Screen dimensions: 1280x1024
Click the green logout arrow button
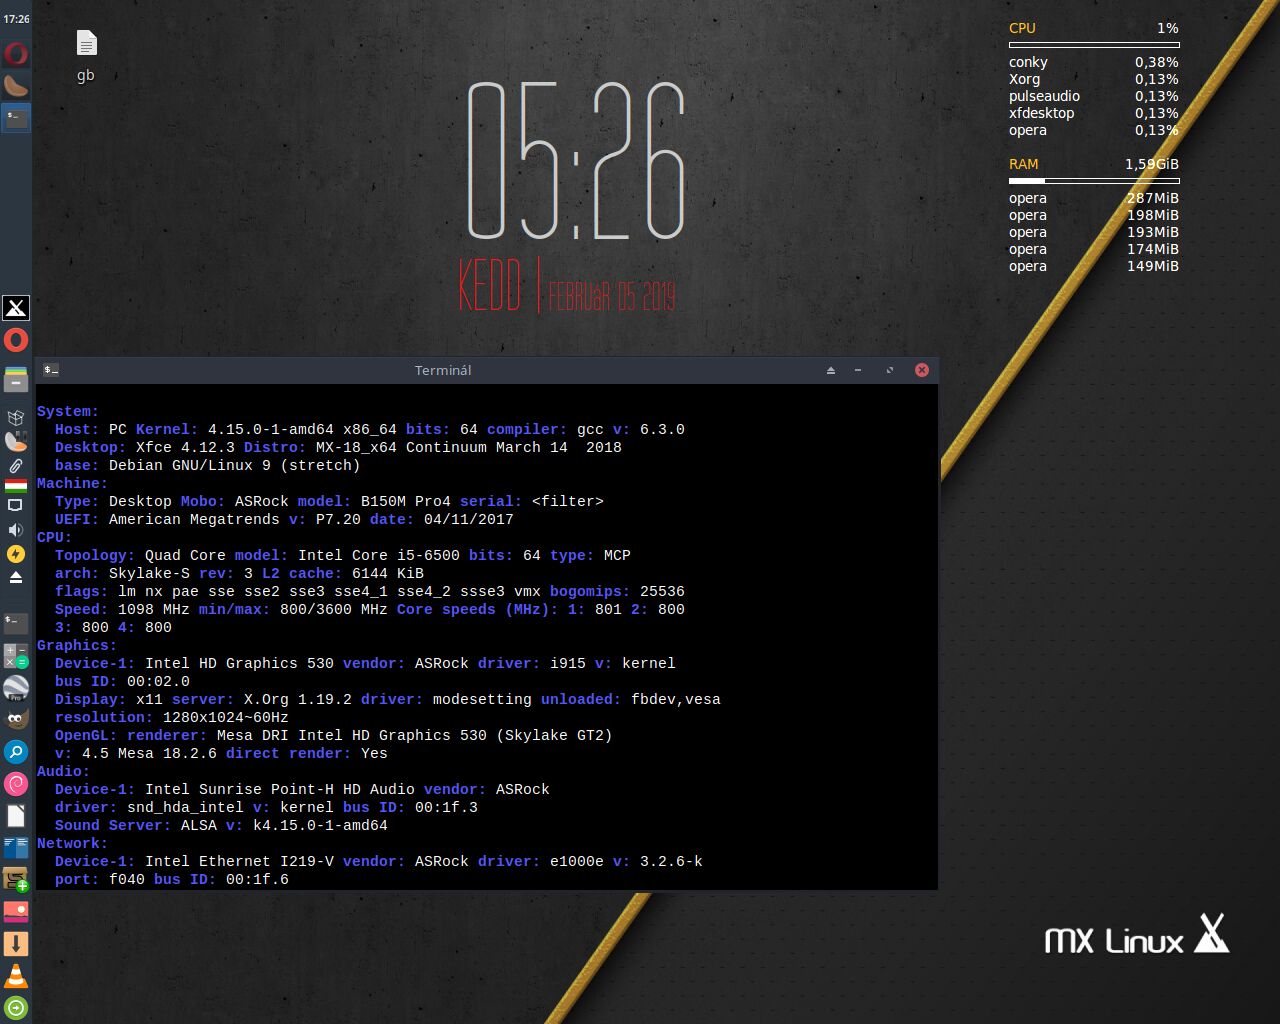tap(16, 1008)
